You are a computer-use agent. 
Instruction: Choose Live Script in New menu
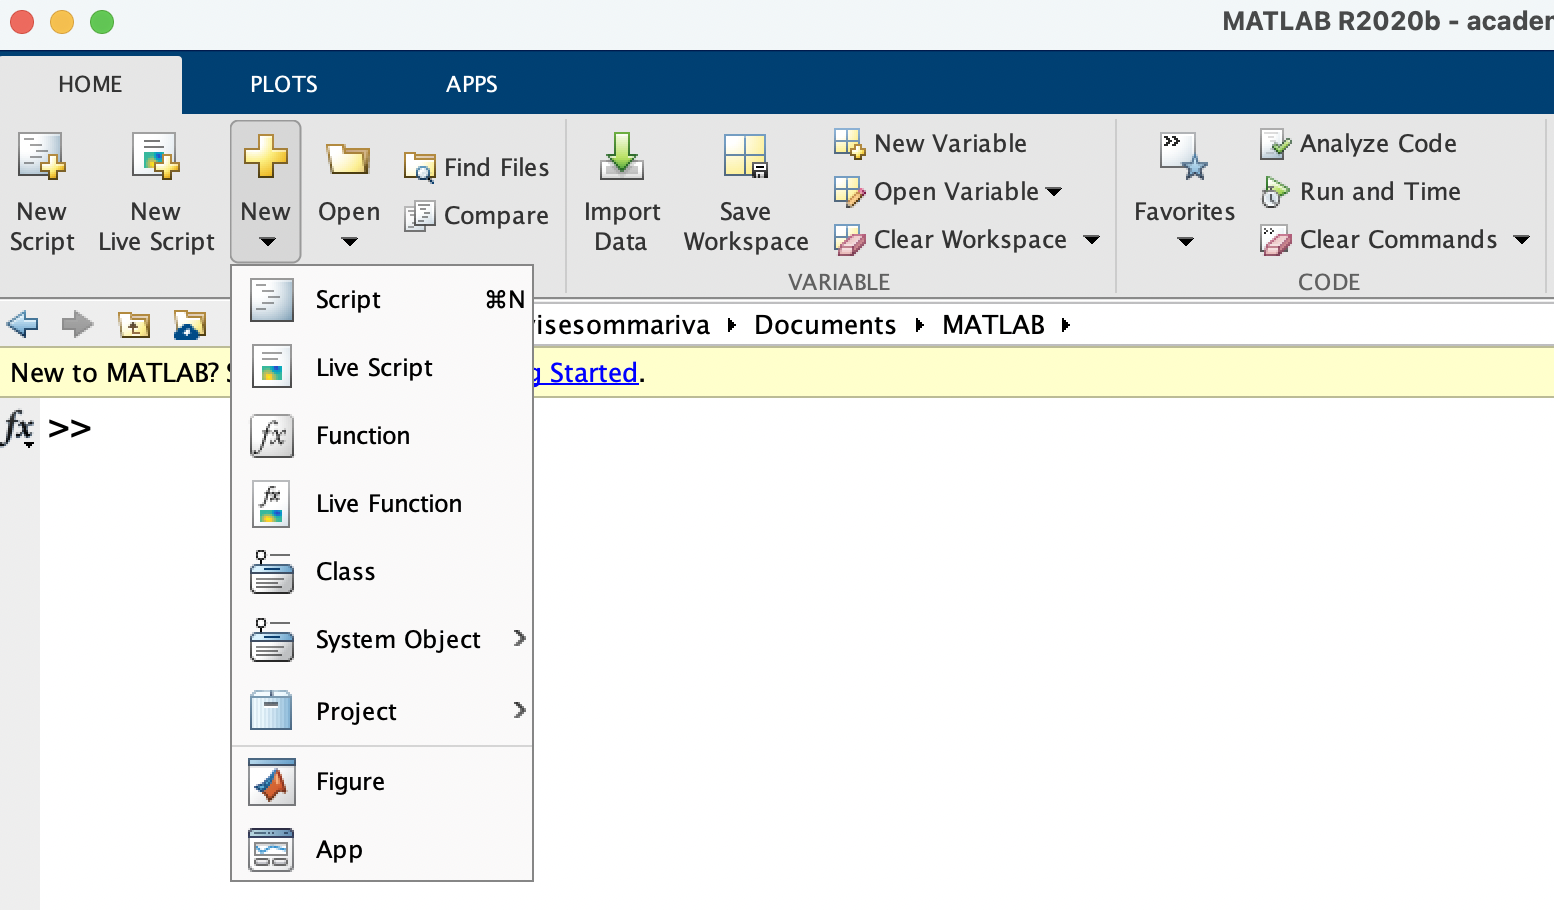pos(382,367)
